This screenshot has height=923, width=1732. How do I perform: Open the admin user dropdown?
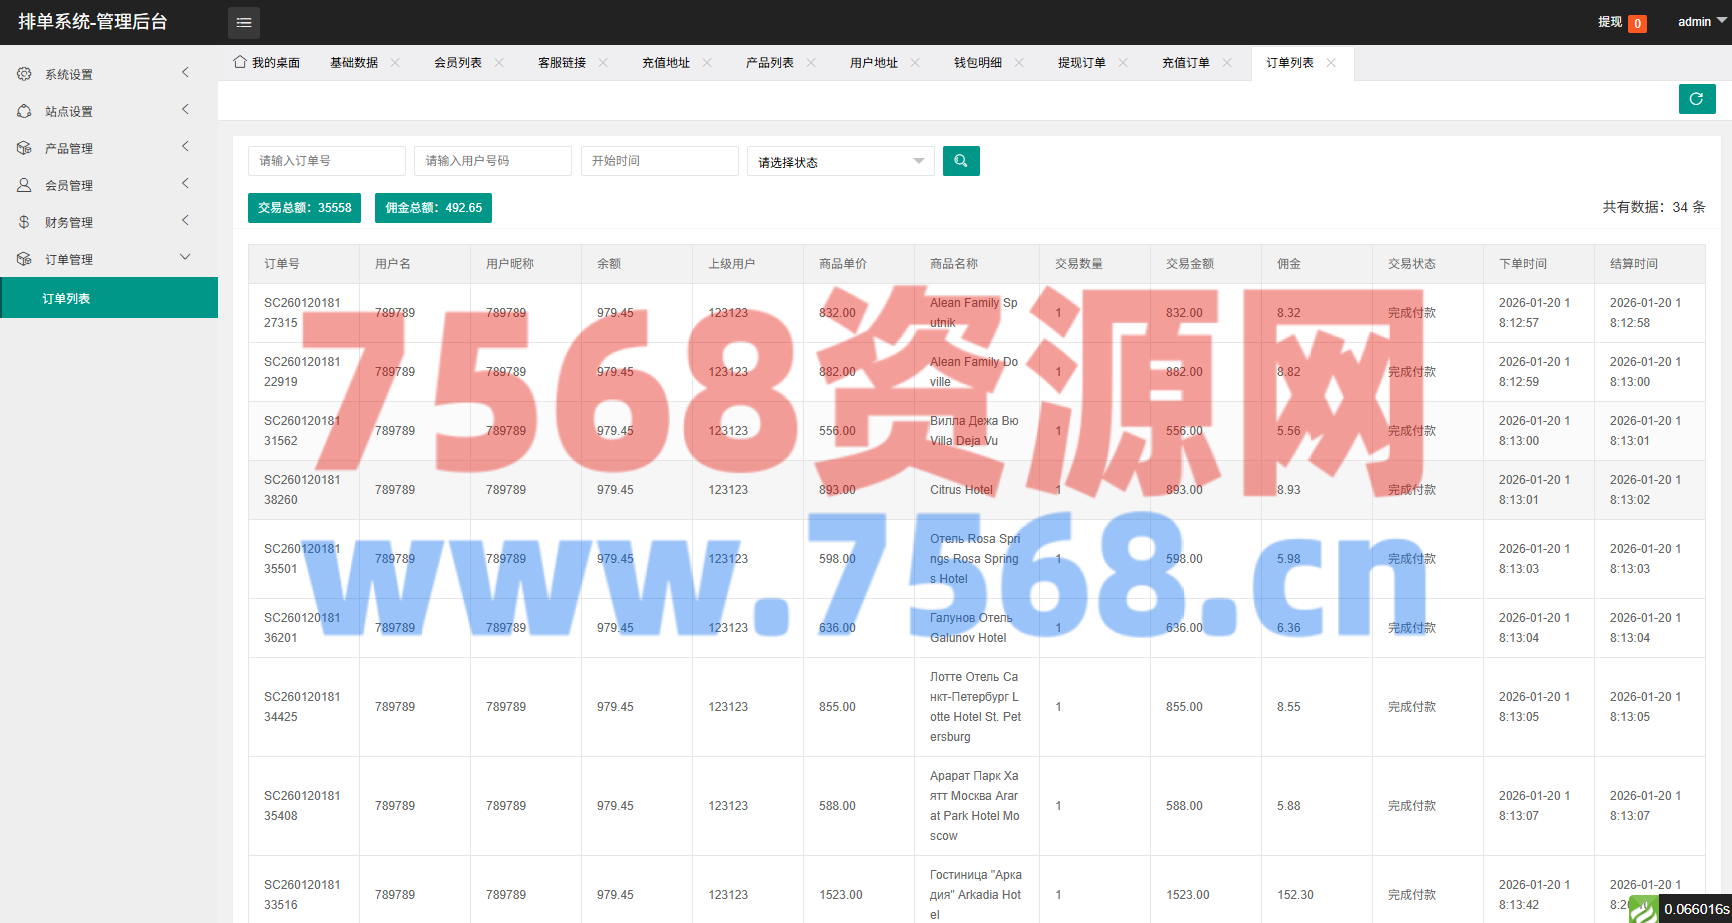[1700, 22]
